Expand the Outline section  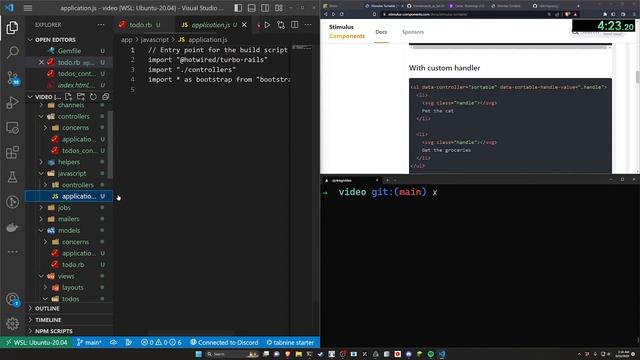47,309
